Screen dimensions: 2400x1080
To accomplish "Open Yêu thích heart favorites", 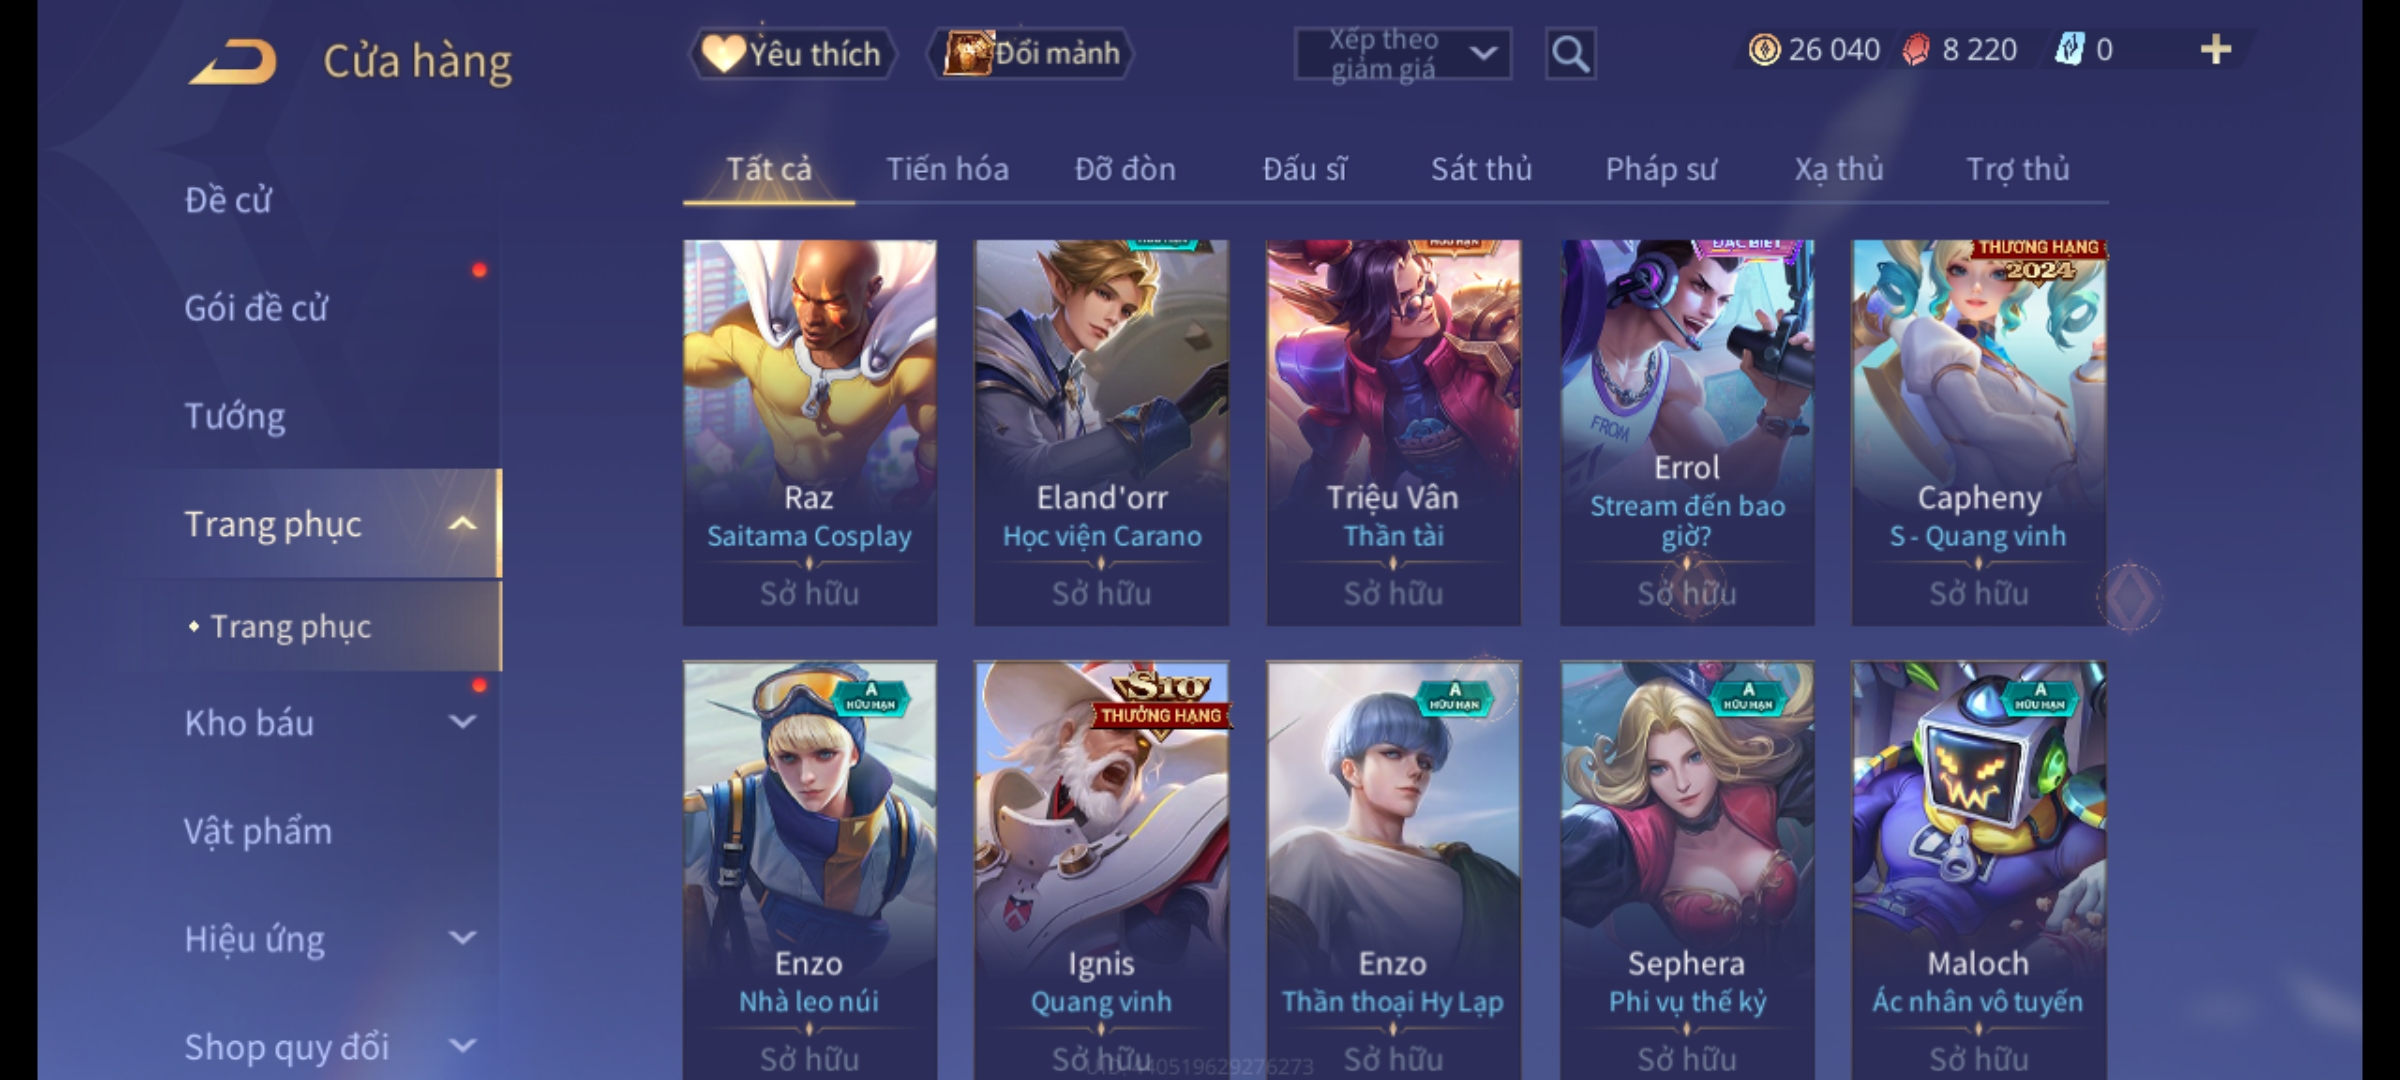I will click(x=792, y=53).
